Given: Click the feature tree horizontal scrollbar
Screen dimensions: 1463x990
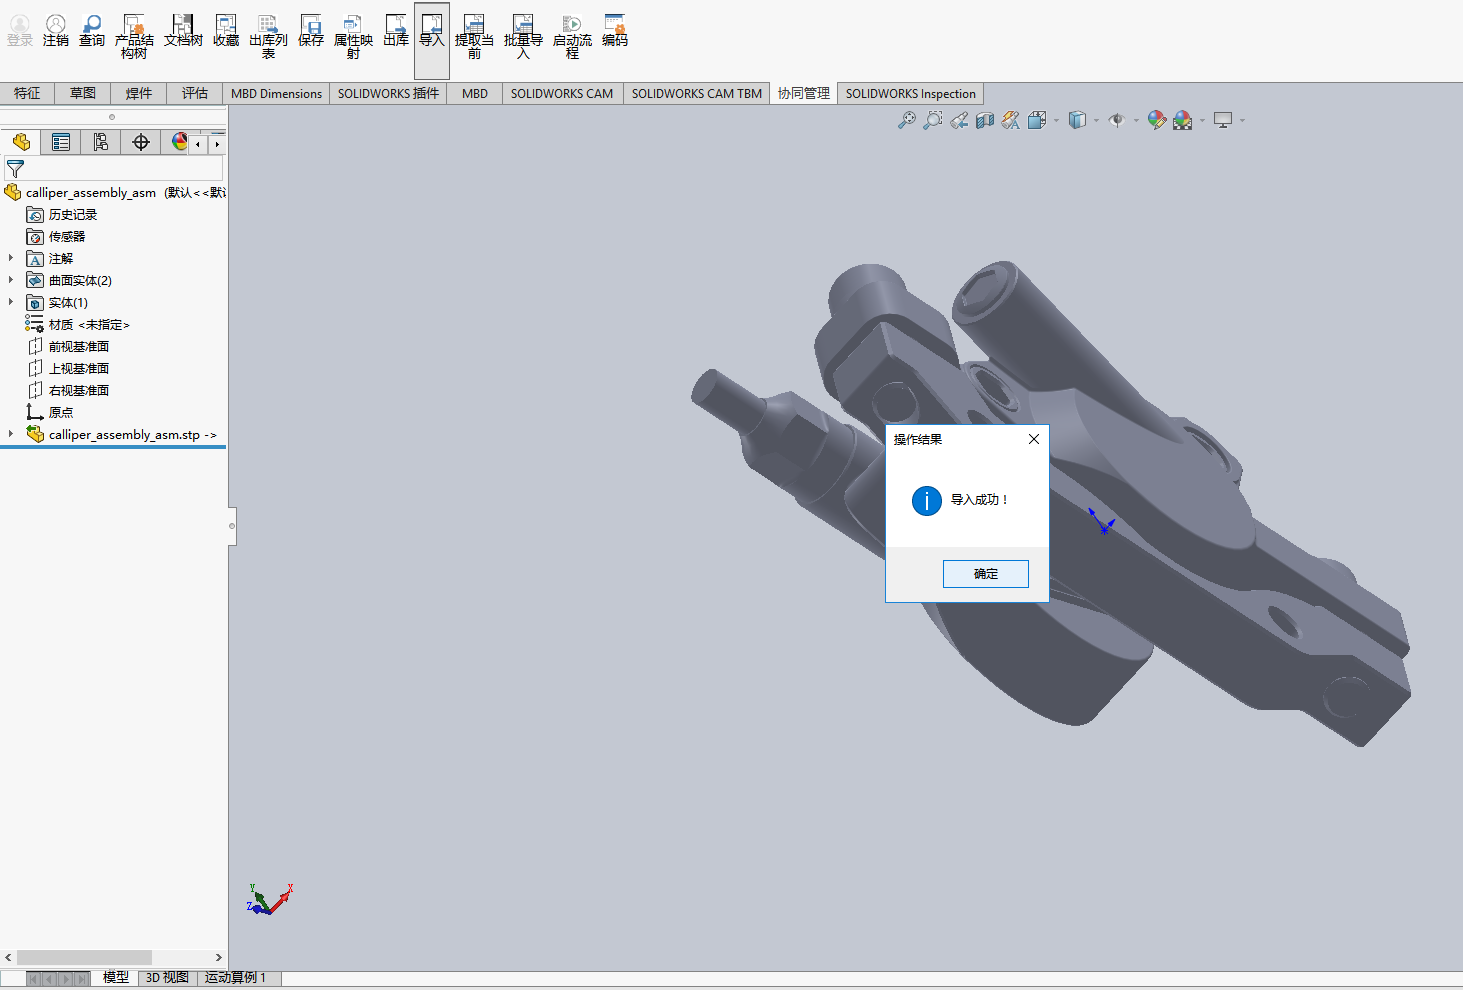Looking at the screenshot, I should pos(84,957).
